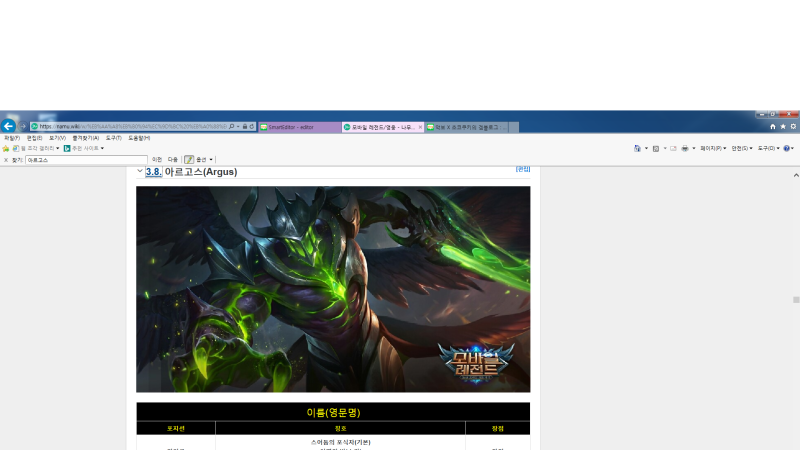Viewport: 800px width, 450px height.
Task: Click the Argus hero artwork image
Action: point(333,289)
